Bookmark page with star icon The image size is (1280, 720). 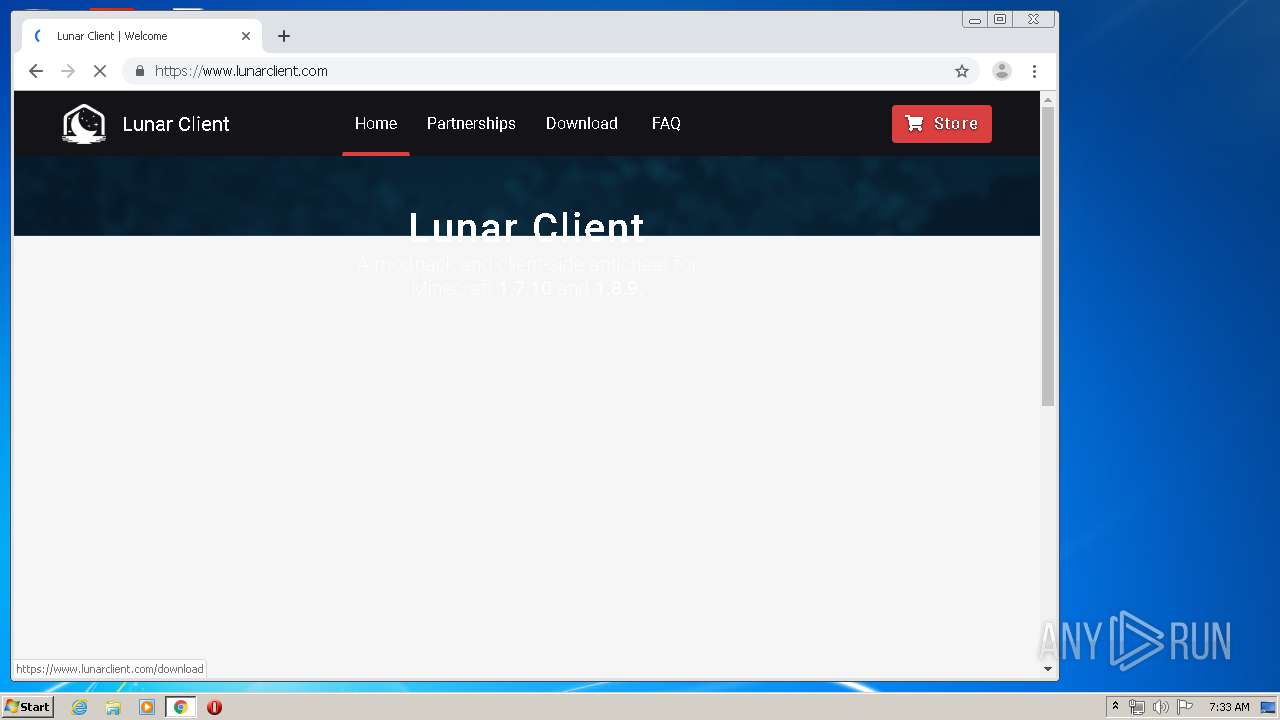click(x=962, y=71)
